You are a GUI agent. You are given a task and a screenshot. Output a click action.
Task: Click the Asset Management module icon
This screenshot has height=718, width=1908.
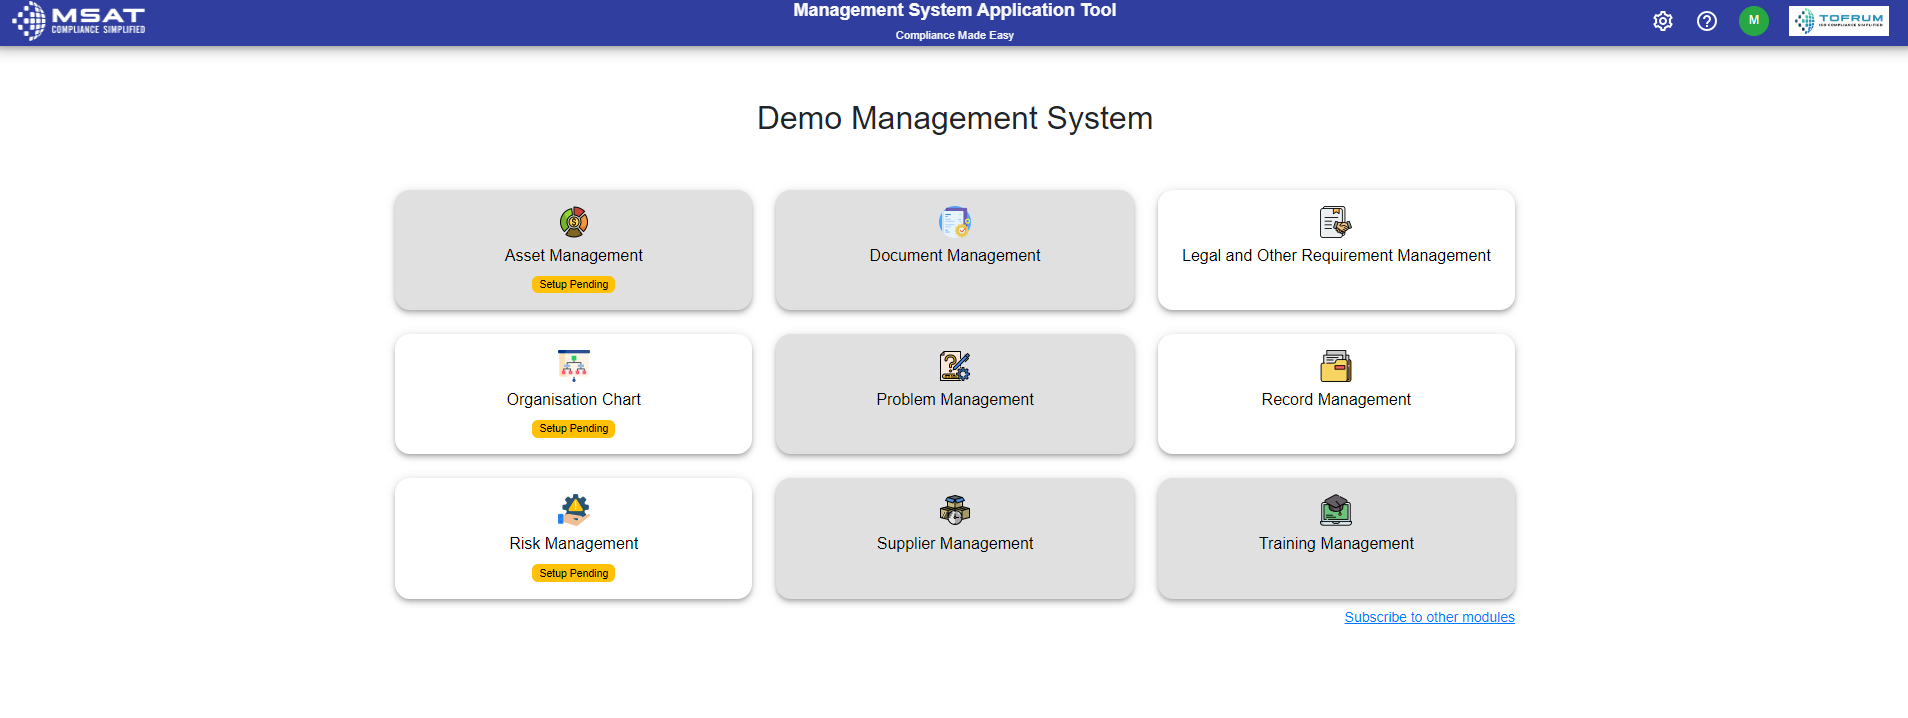coord(573,221)
